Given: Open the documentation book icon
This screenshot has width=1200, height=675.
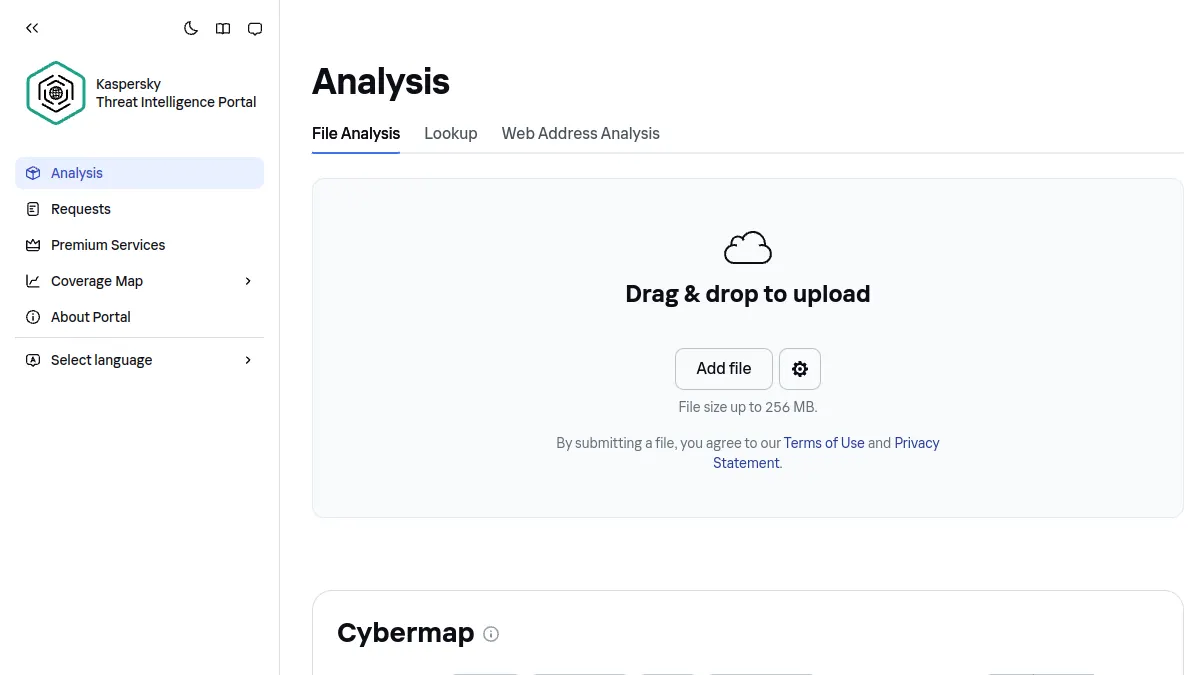Looking at the screenshot, I should tap(223, 28).
